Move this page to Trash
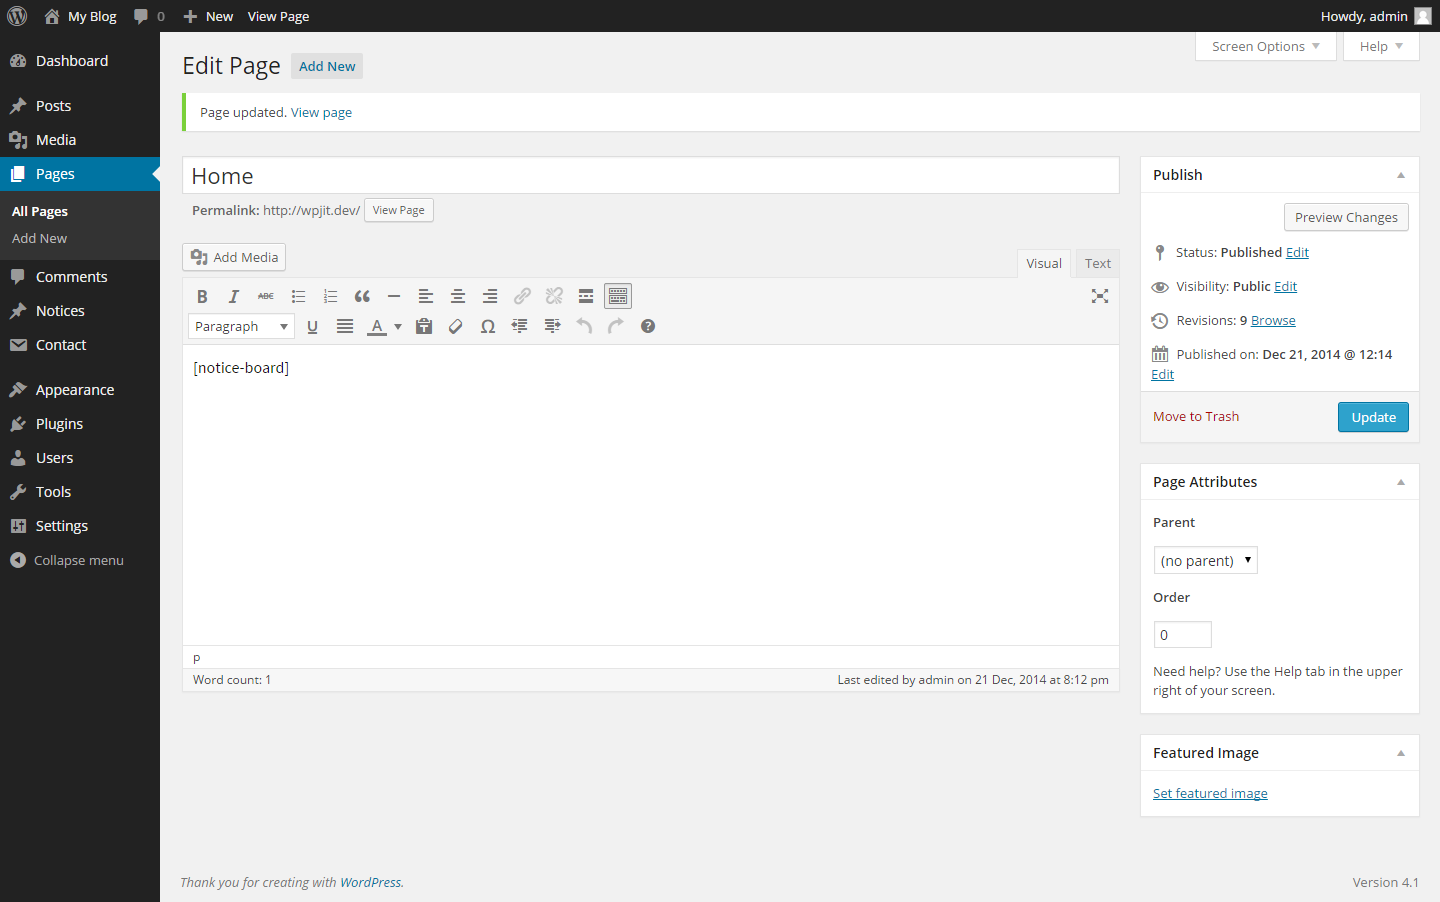Viewport: 1440px width, 902px height. click(1196, 417)
